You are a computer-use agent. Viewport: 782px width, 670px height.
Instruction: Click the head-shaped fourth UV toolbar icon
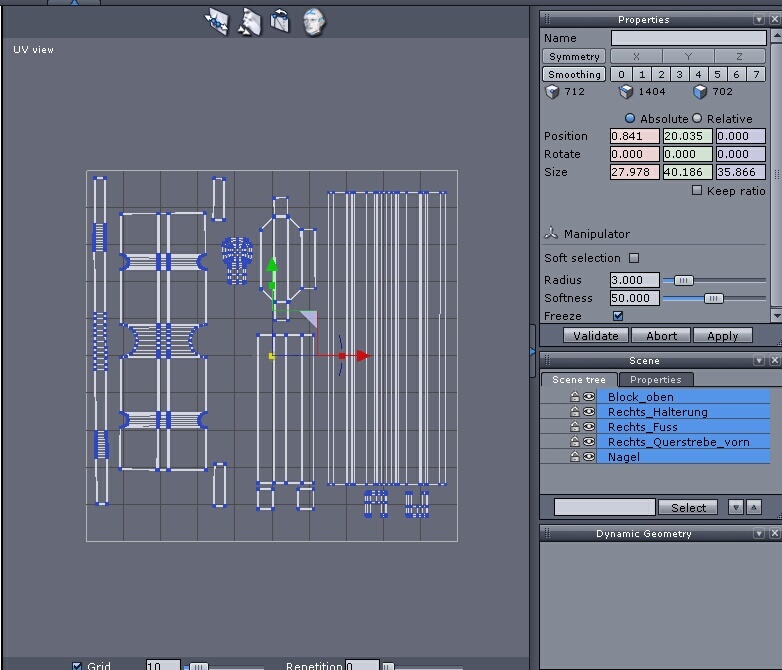pyautogui.click(x=314, y=22)
